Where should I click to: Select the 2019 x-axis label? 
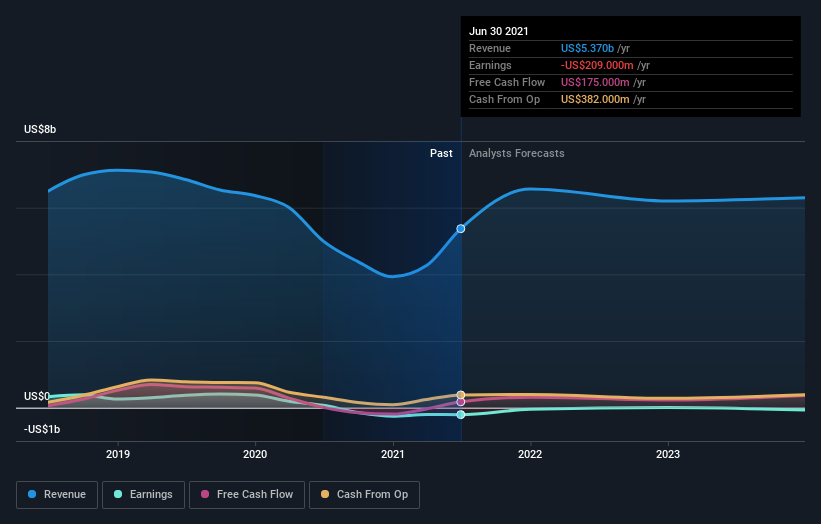click(118, 454)
